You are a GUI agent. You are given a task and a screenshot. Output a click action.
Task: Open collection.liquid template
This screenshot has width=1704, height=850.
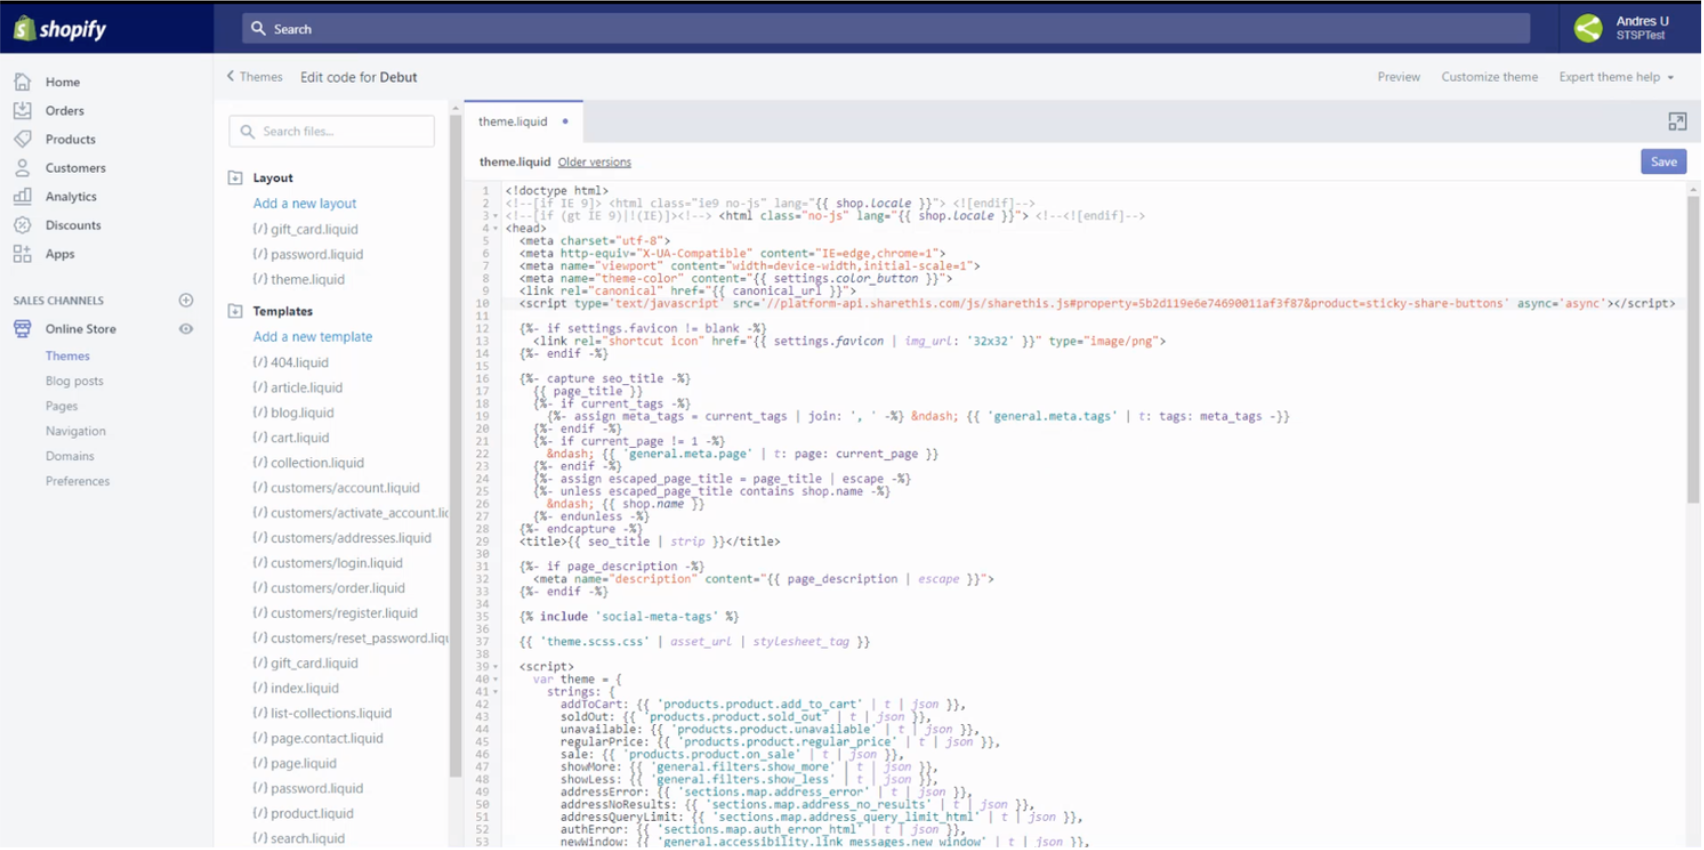point(308,462)
